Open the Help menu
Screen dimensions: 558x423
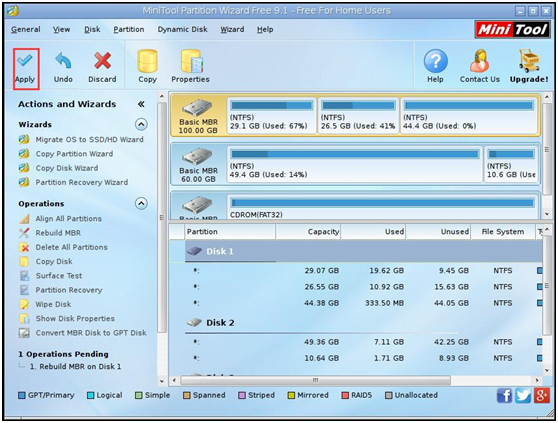(265, 30)
